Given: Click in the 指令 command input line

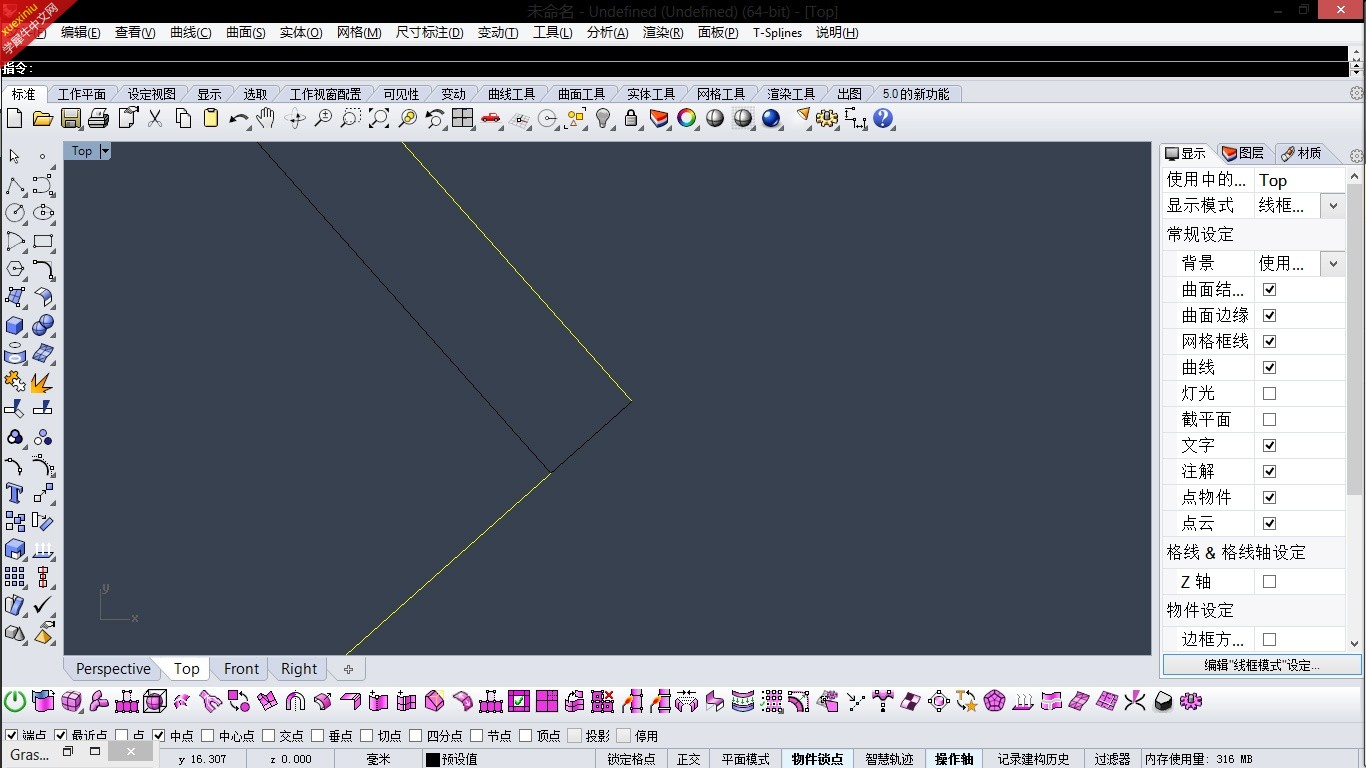Looking at the screenshot, I should (x=675, y=68).
